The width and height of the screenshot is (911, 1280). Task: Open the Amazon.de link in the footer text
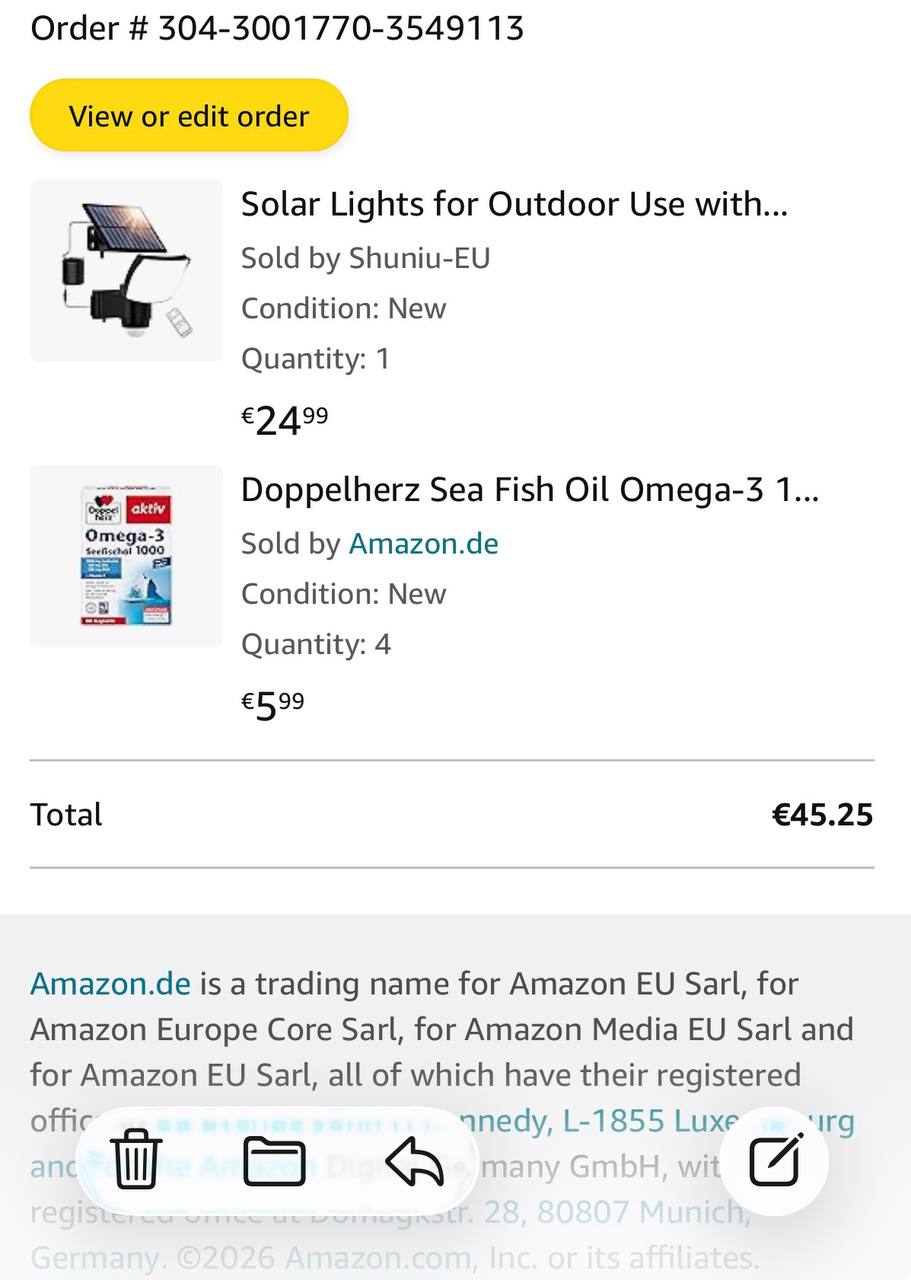click(x=110, y=984)
